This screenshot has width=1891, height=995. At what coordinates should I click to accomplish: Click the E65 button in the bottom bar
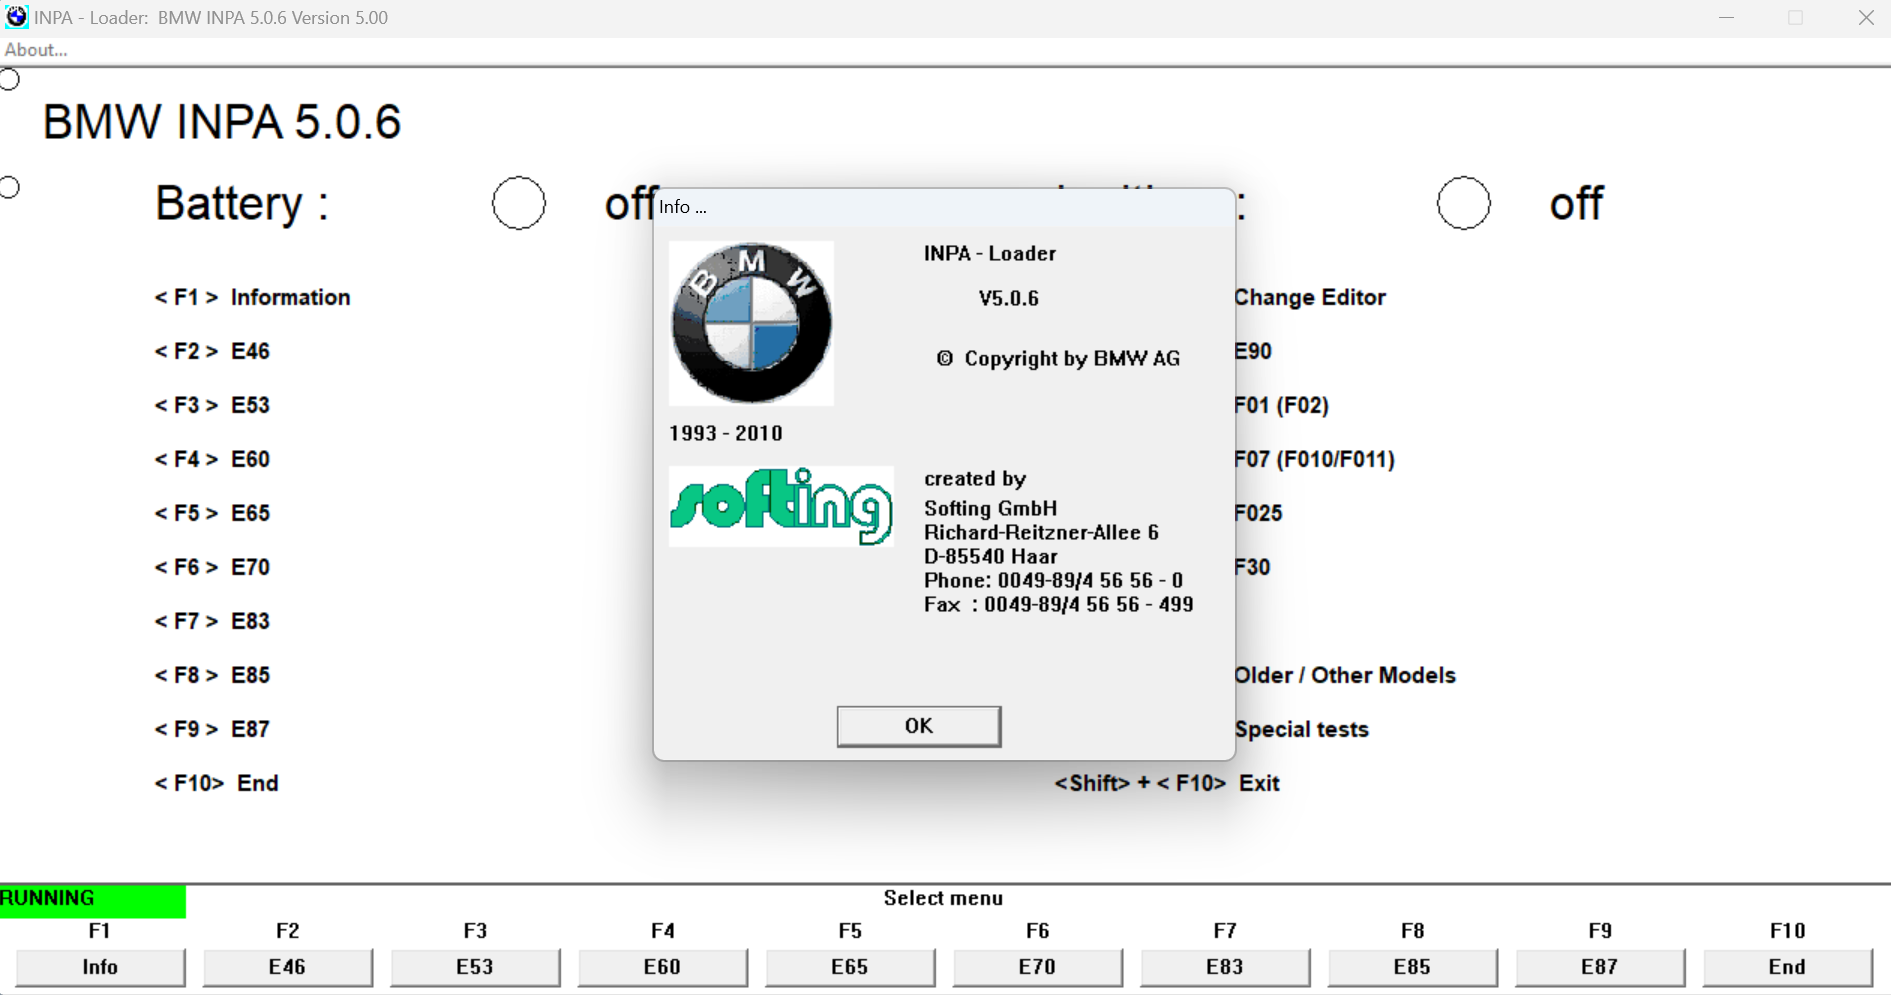pos(850,967)
